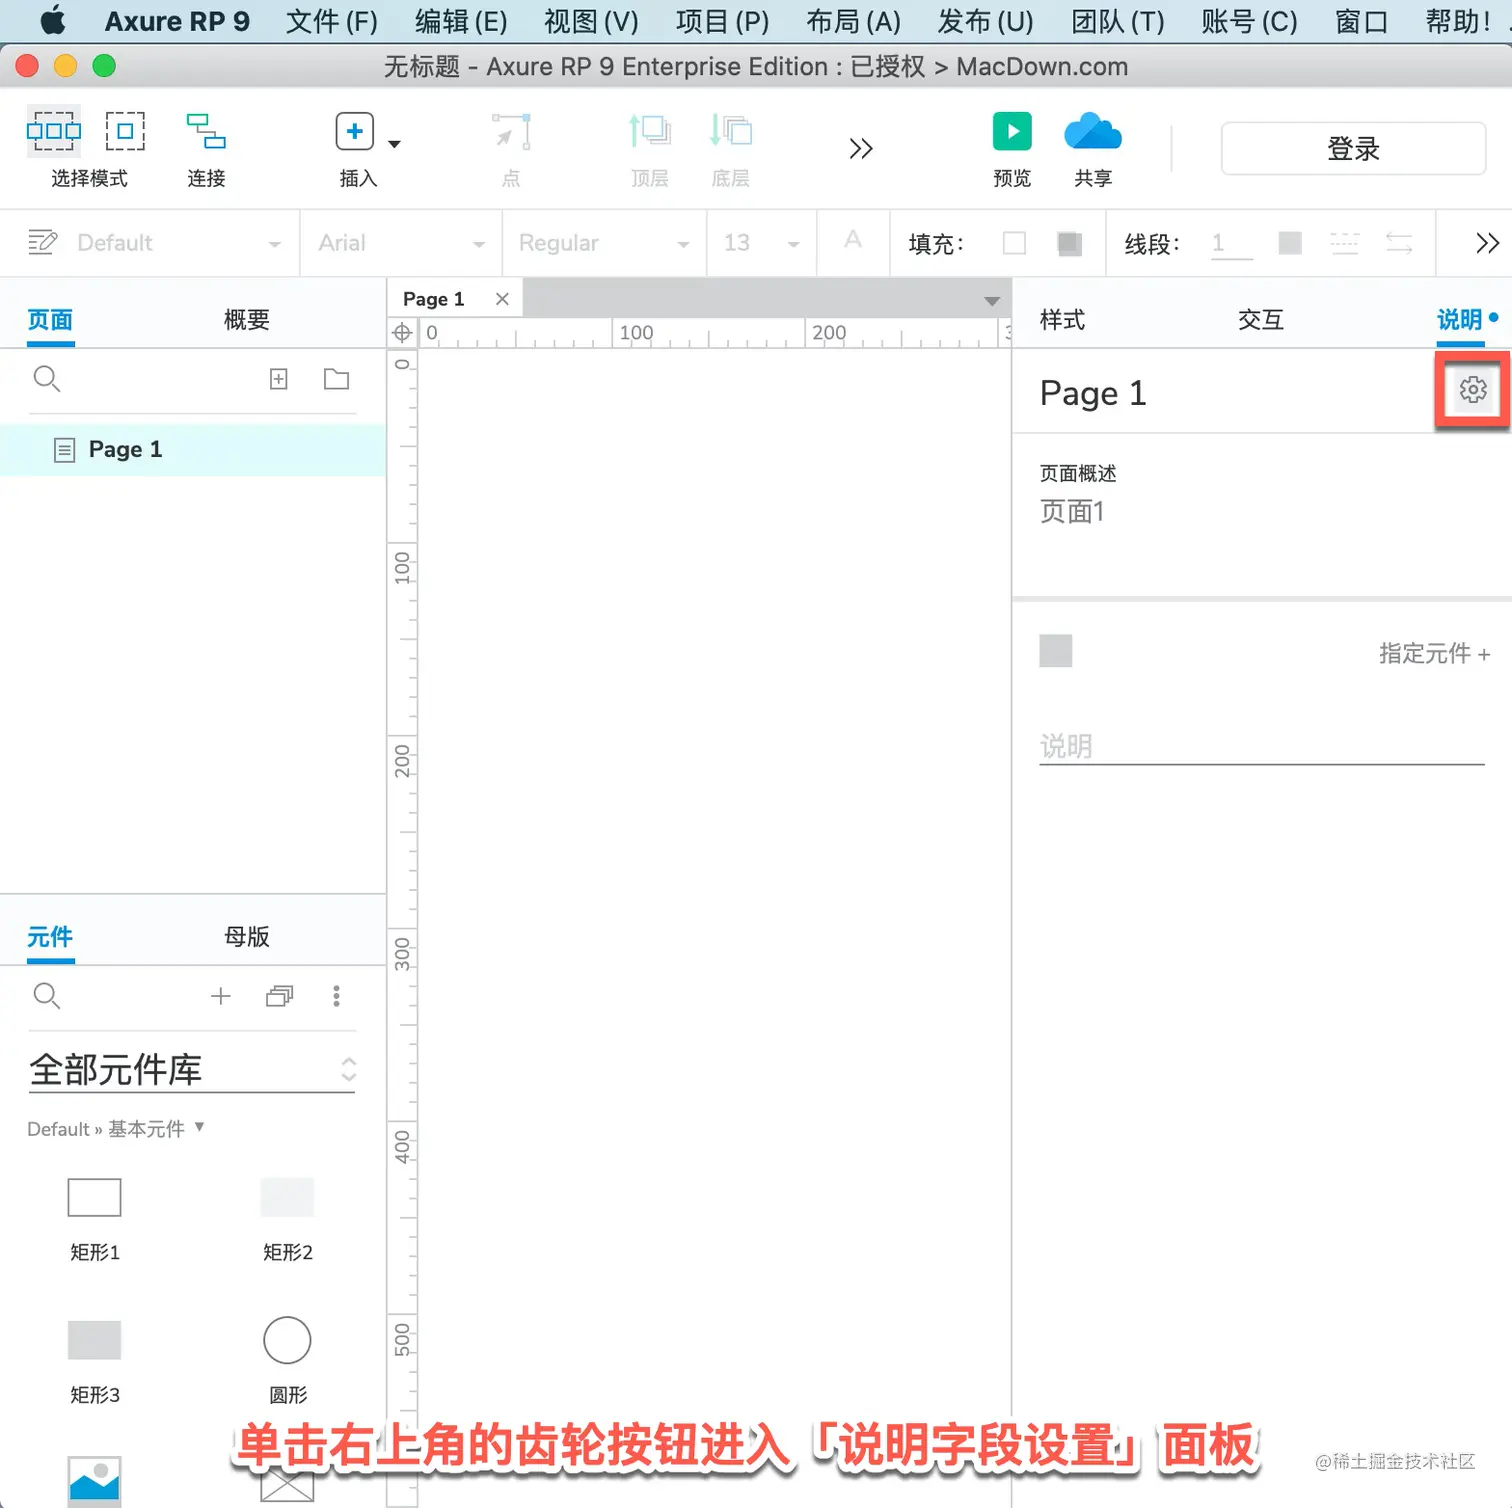This screenshot has height=1508, width=1512.
Task: Click the line color swatch
Action: click(1290, 243)
